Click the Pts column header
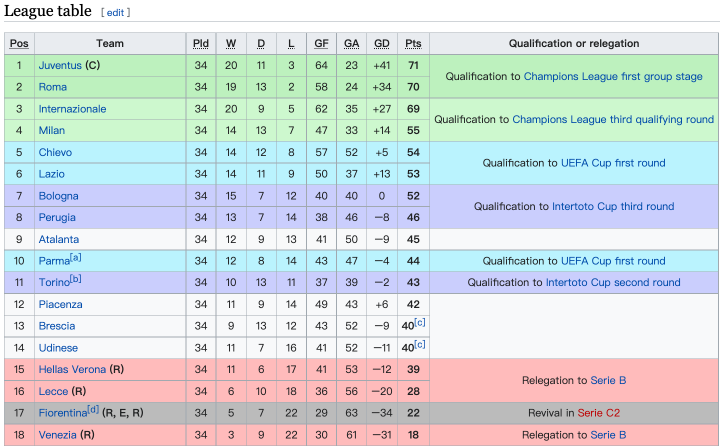The height and width of the screenshot is (446, 720). [413, 43]
